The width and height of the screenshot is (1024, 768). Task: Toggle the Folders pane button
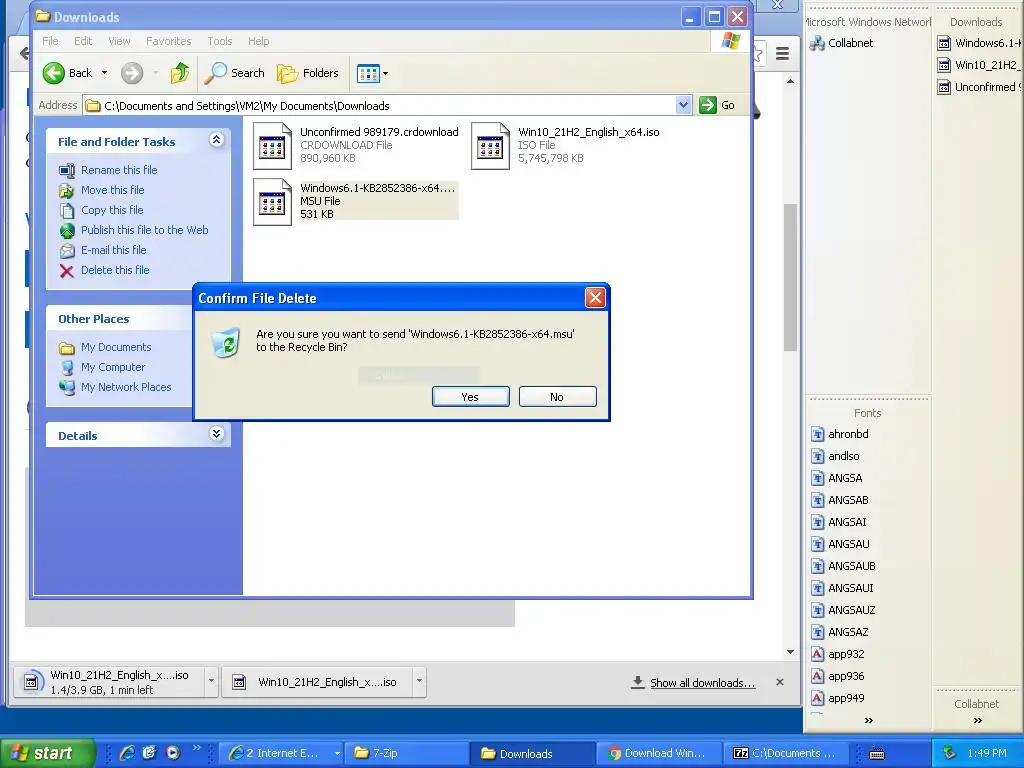tap(308, 73)
